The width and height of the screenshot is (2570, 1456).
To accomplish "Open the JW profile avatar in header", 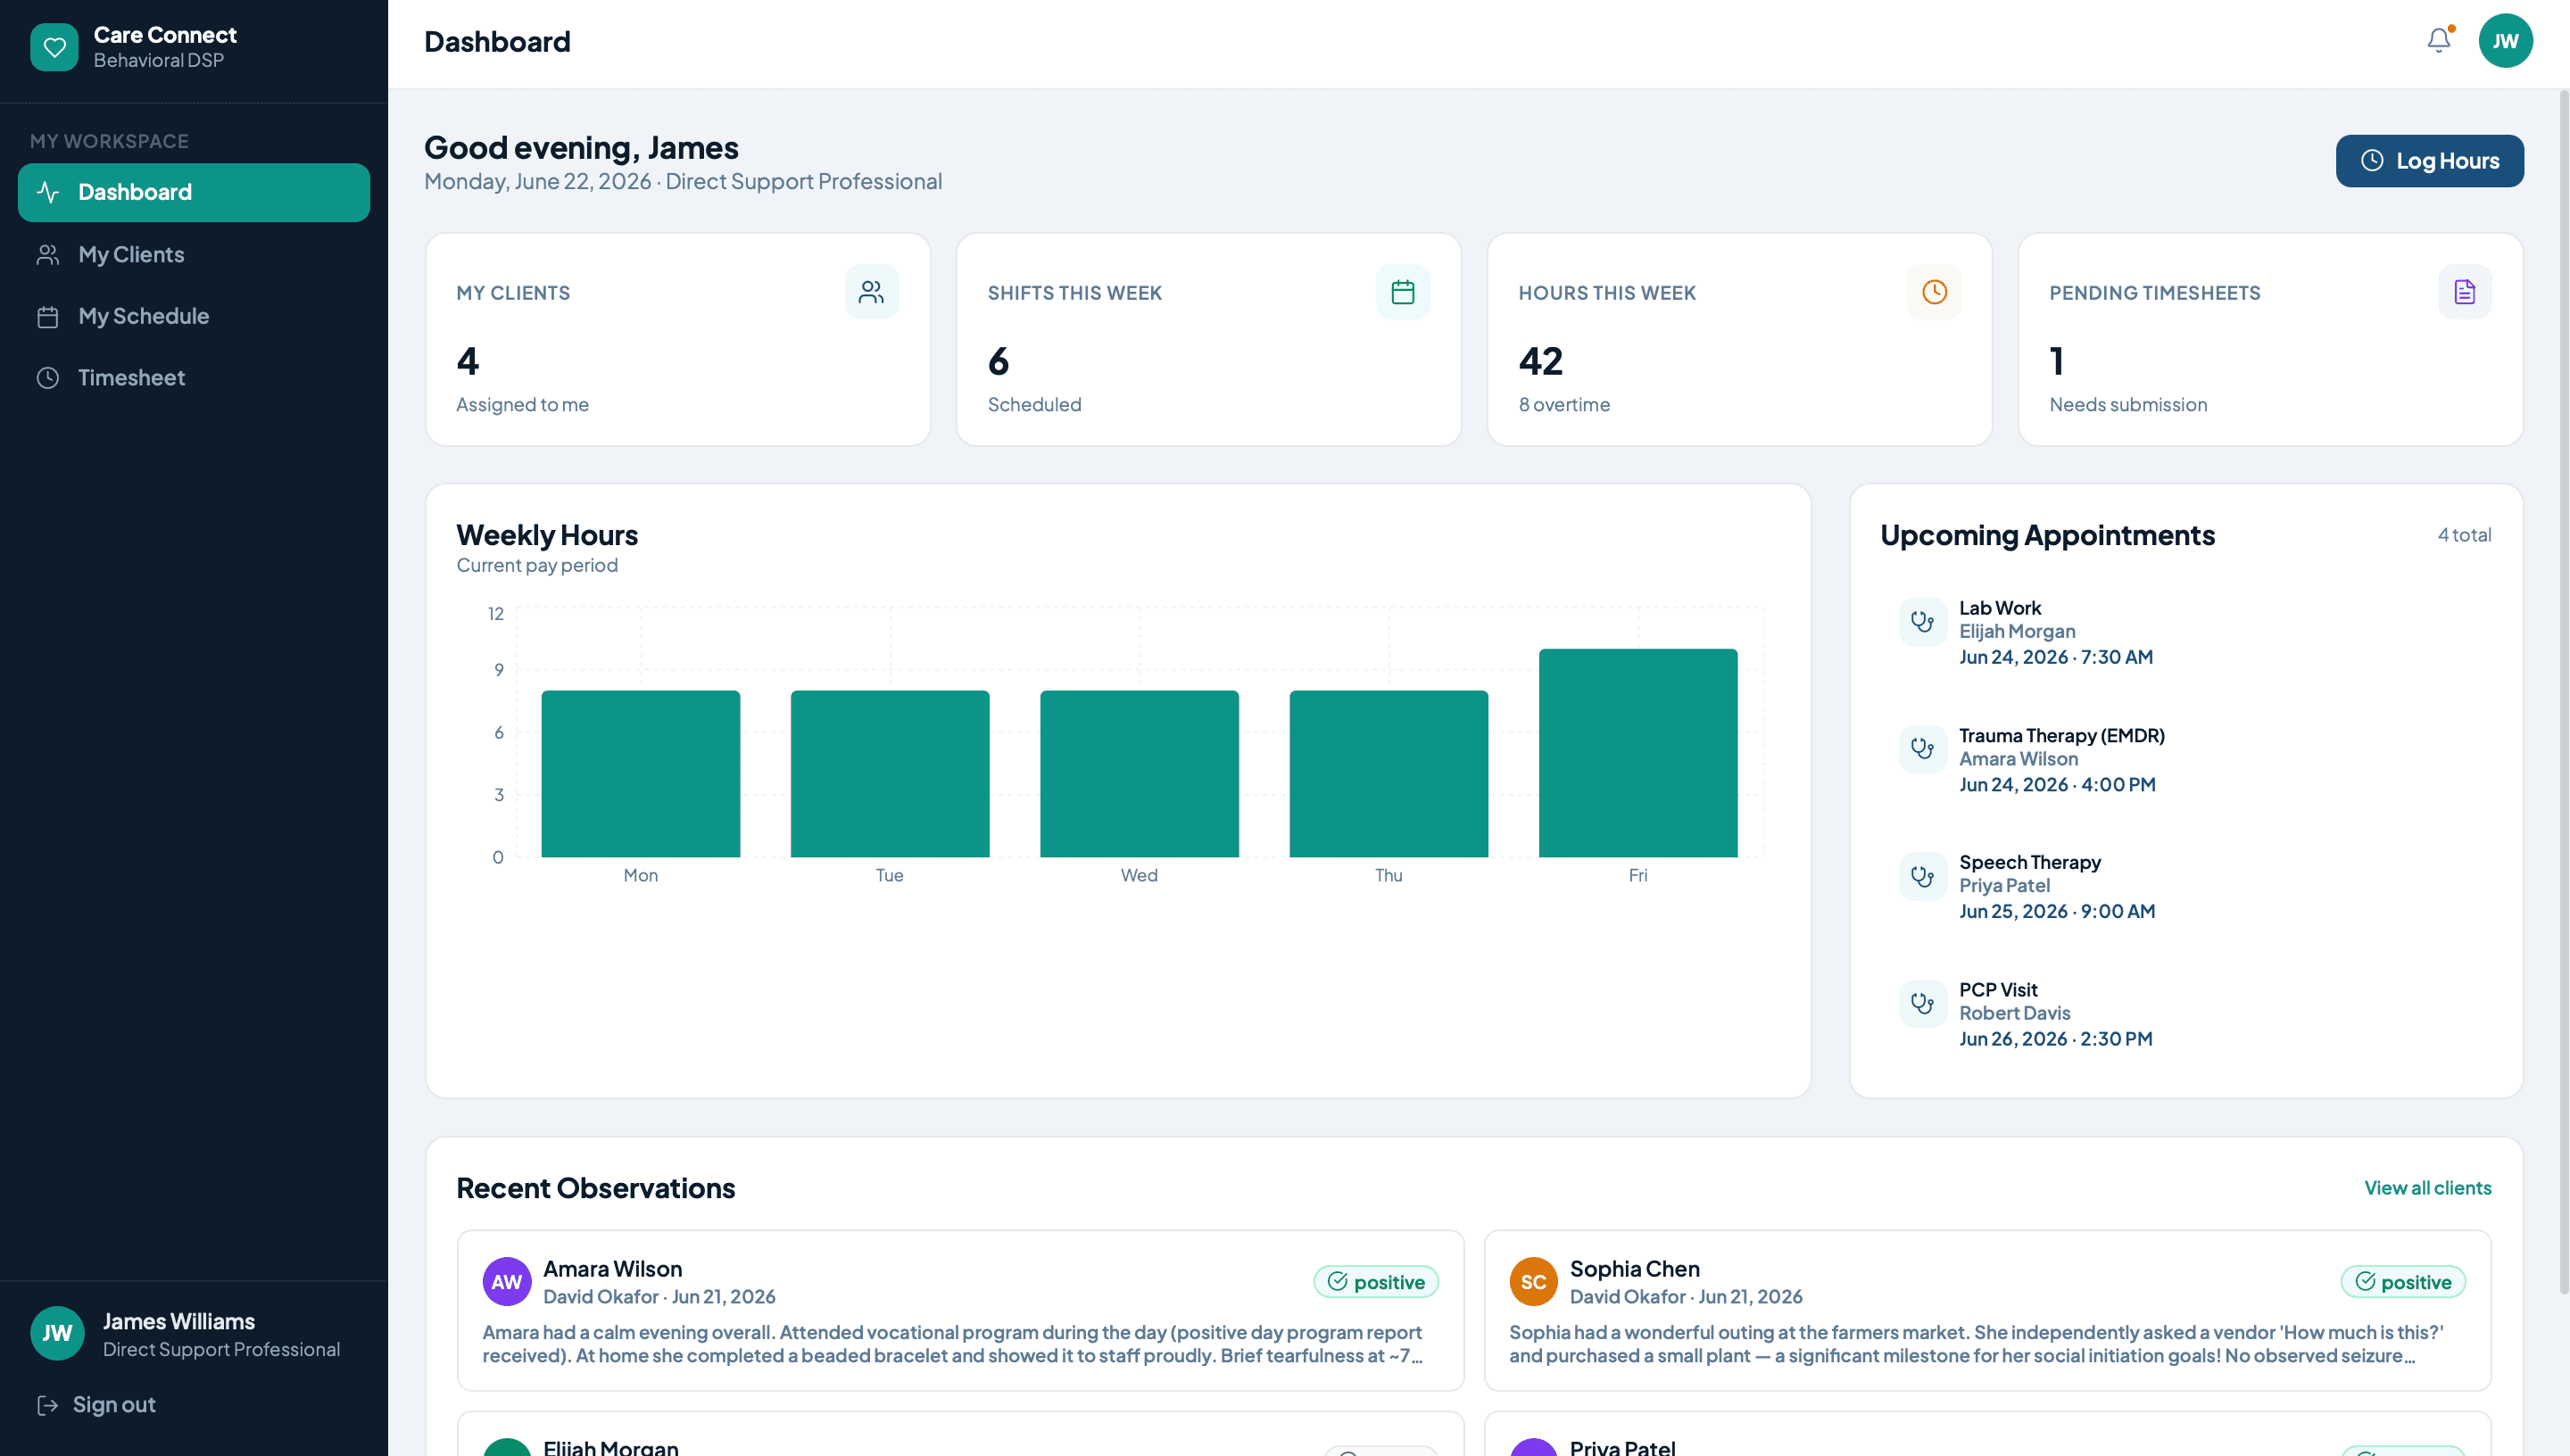I will pos(2505,41).
